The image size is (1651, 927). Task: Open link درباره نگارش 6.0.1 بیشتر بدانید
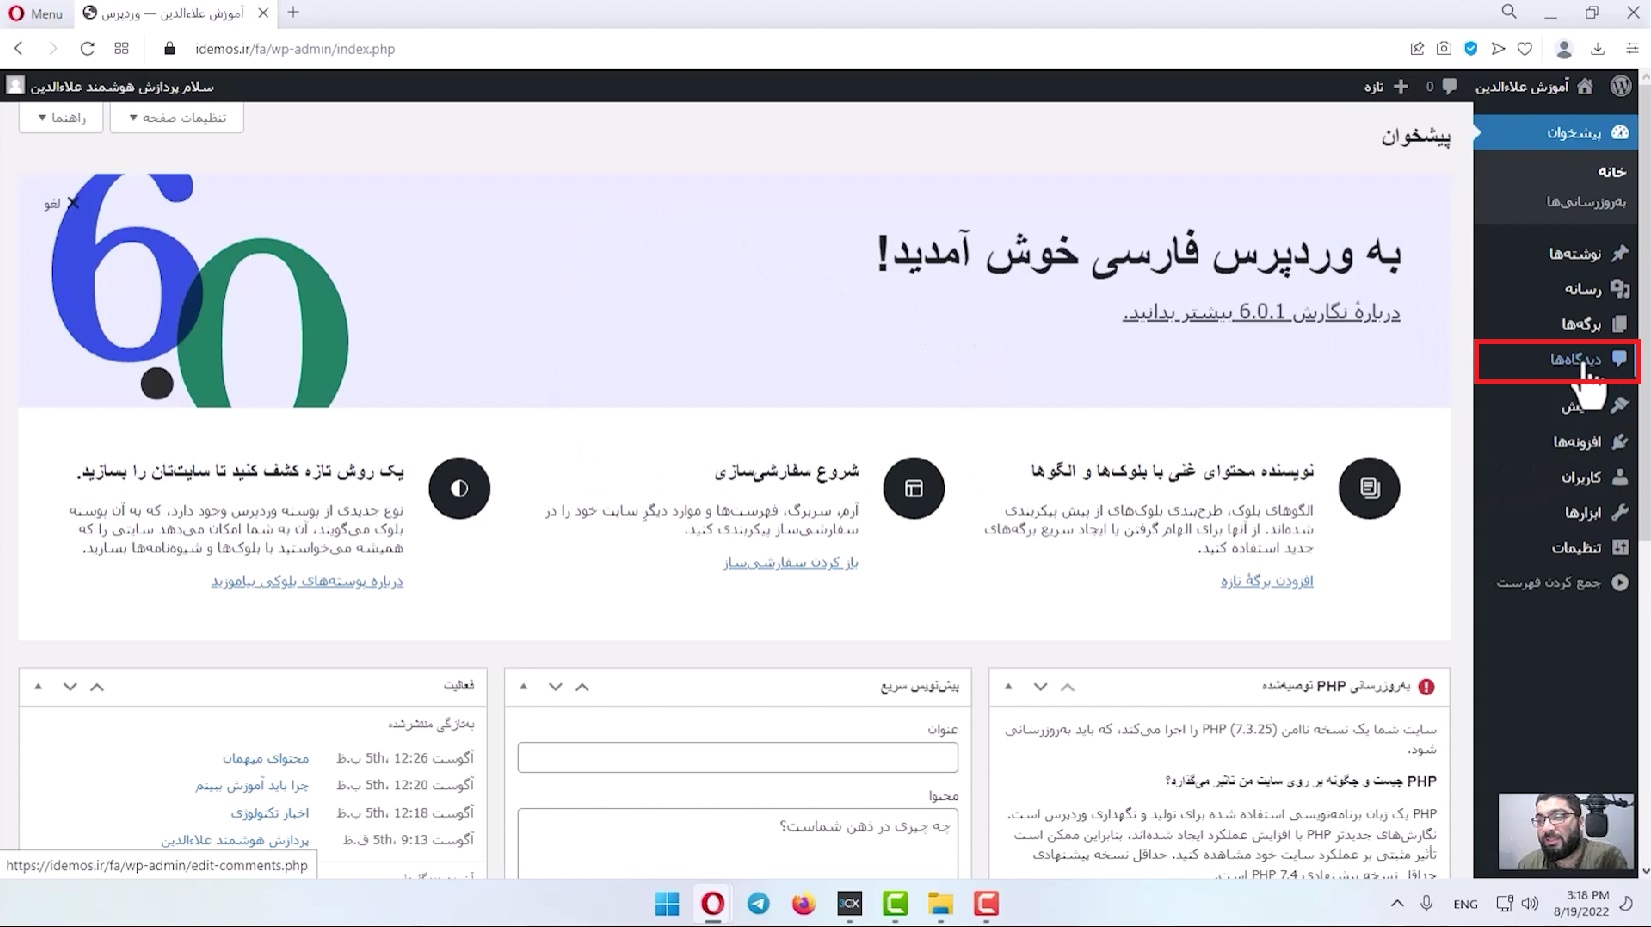pos(1261,312)
